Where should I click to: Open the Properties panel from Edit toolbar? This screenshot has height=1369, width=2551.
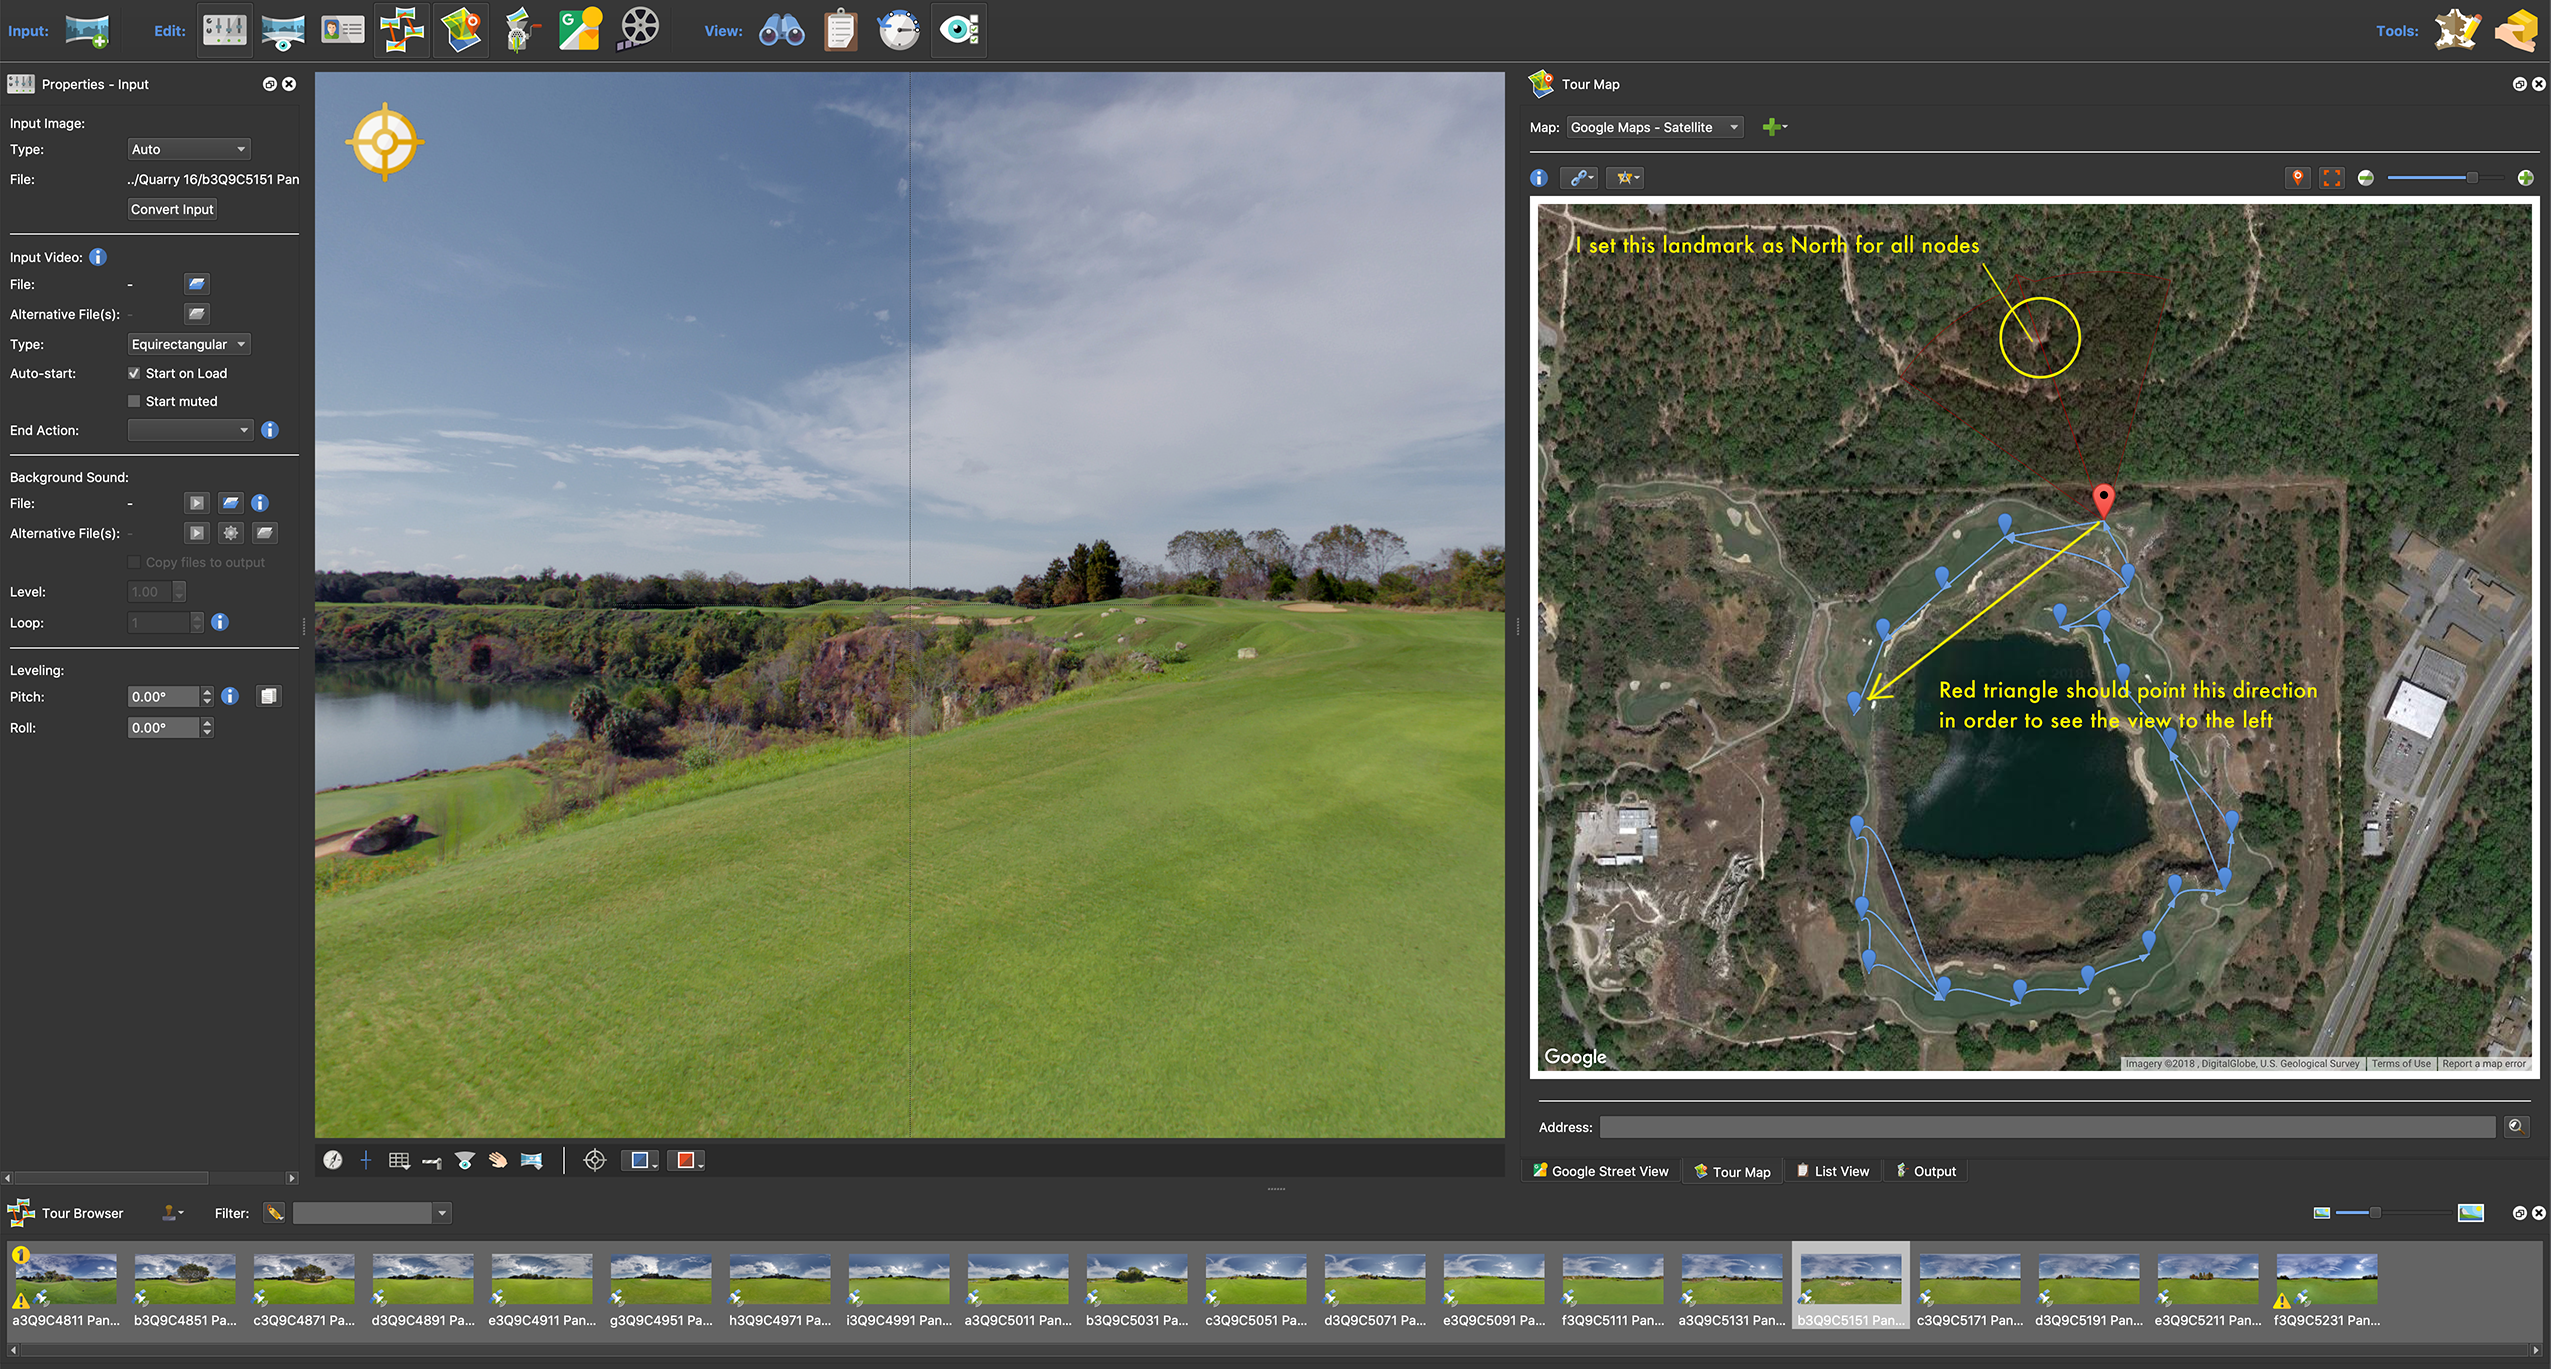(x=224, y=30)
